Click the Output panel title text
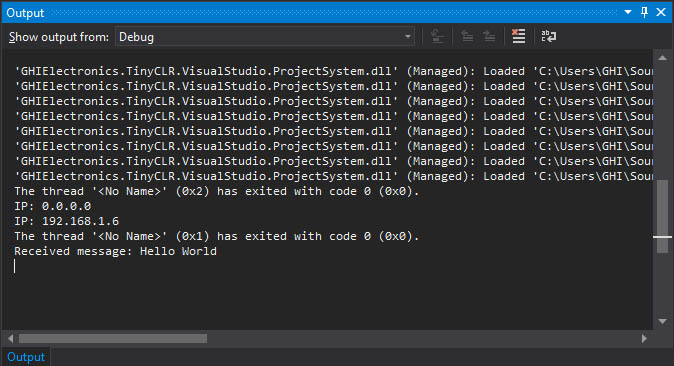The image size is (674, 366). tap(25, 13)
